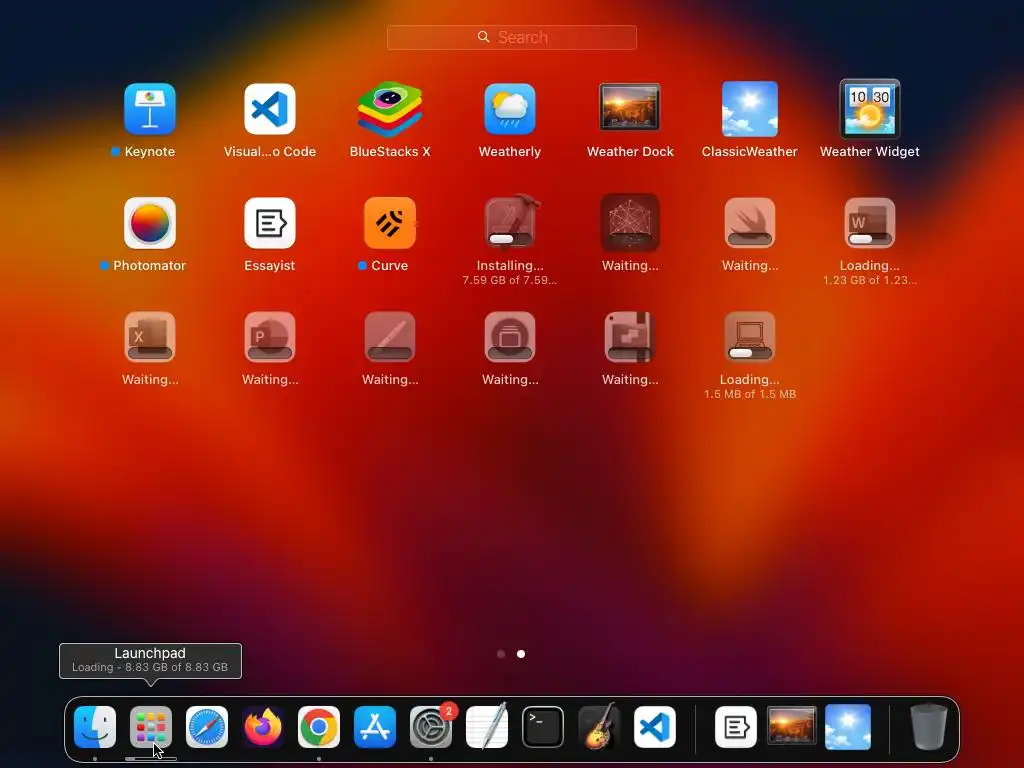
Task: Click the "1.5 MB of 1.5 MB" text
Action: [x=750, y=394]
